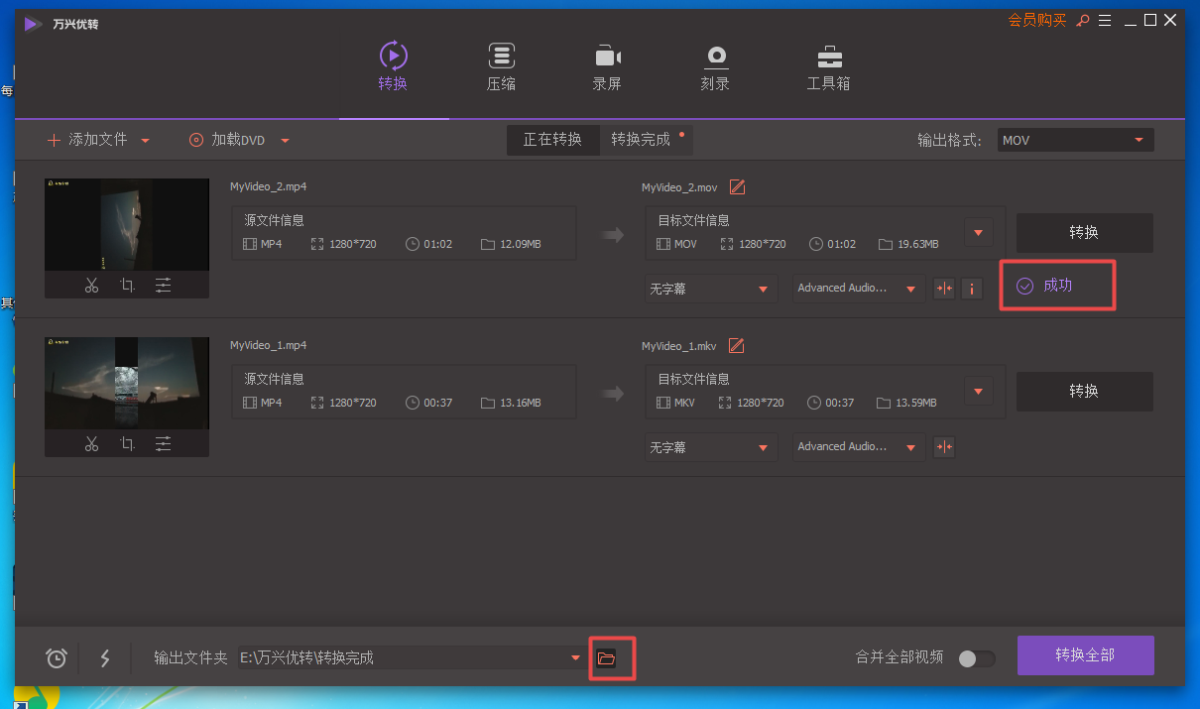Open effects adjust icon under MyVideo_2 thumbnail
The height and width of the screenshot is (709, 1200).
(x=163, y=286)
